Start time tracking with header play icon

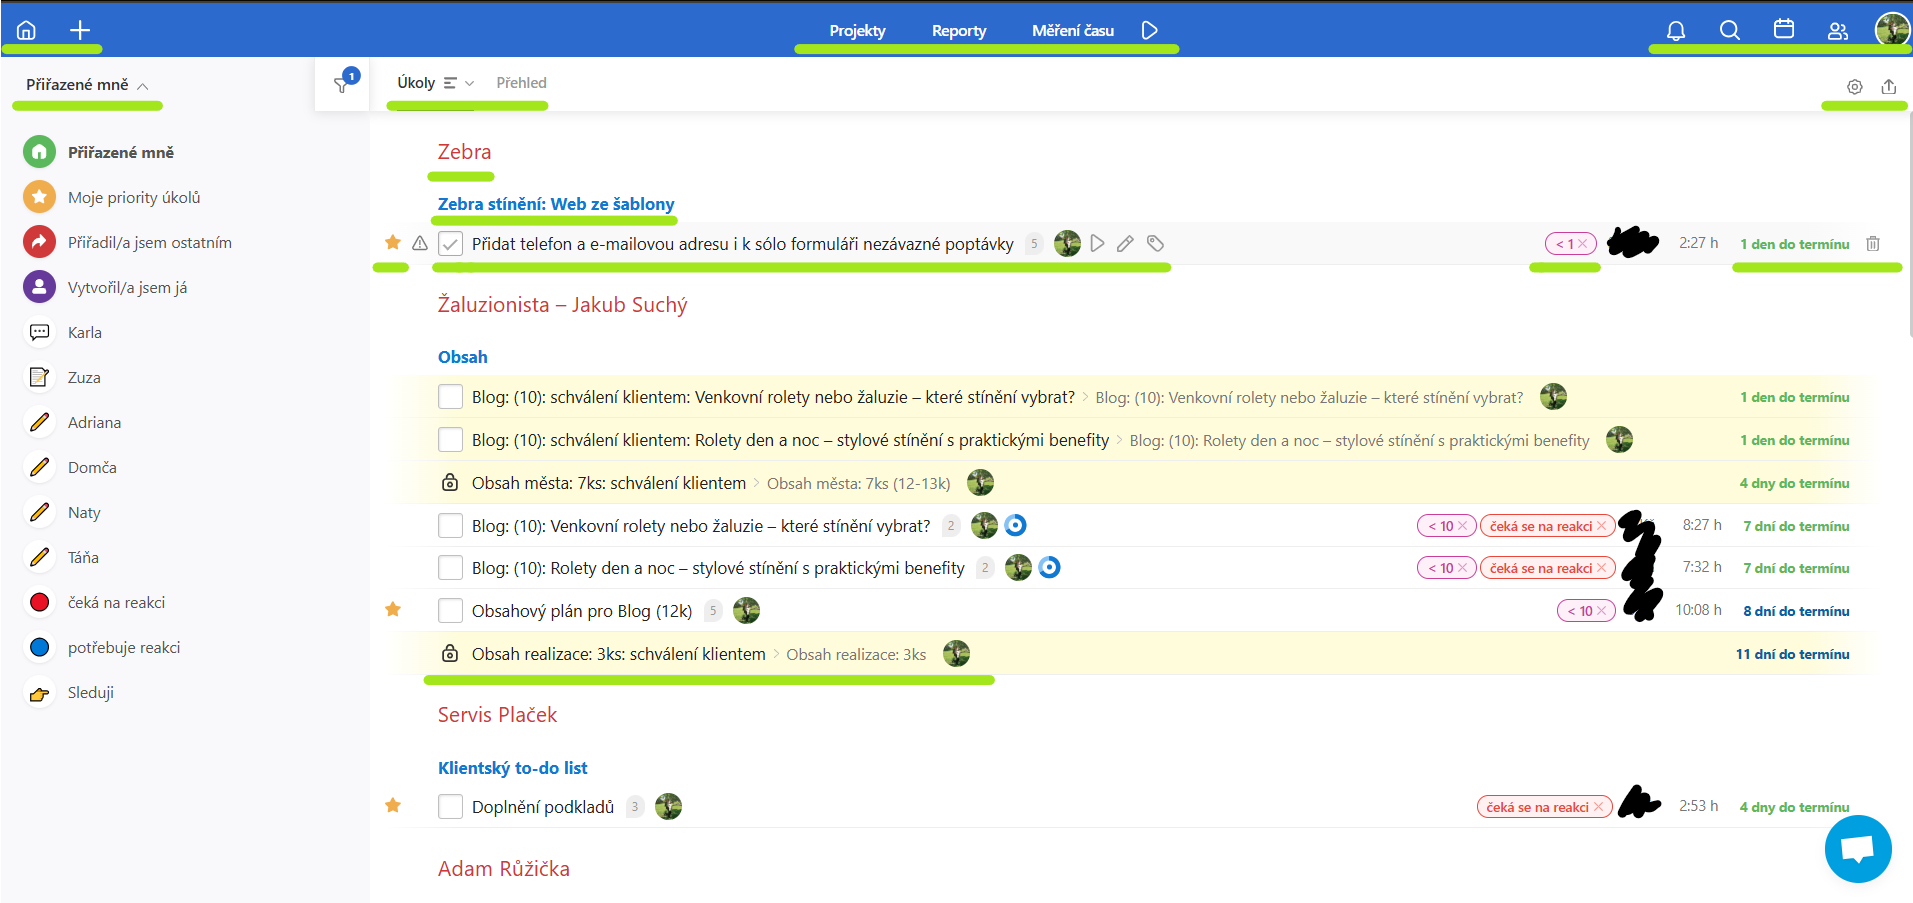1150,30
